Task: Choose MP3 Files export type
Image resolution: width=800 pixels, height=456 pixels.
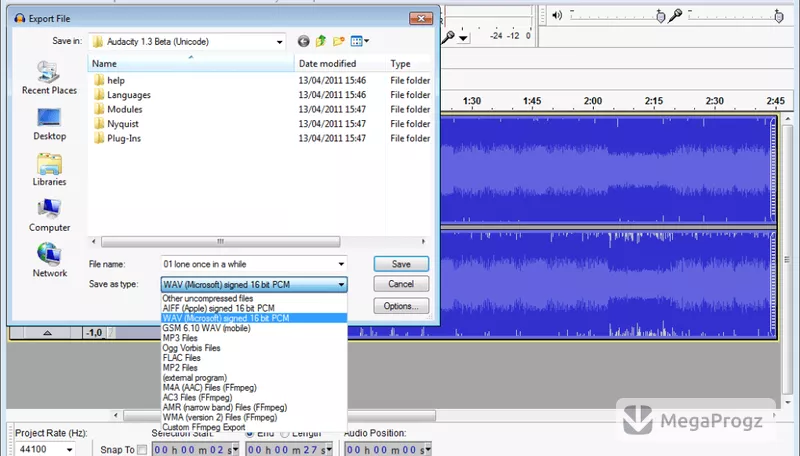Action: [x=254, y=338]
